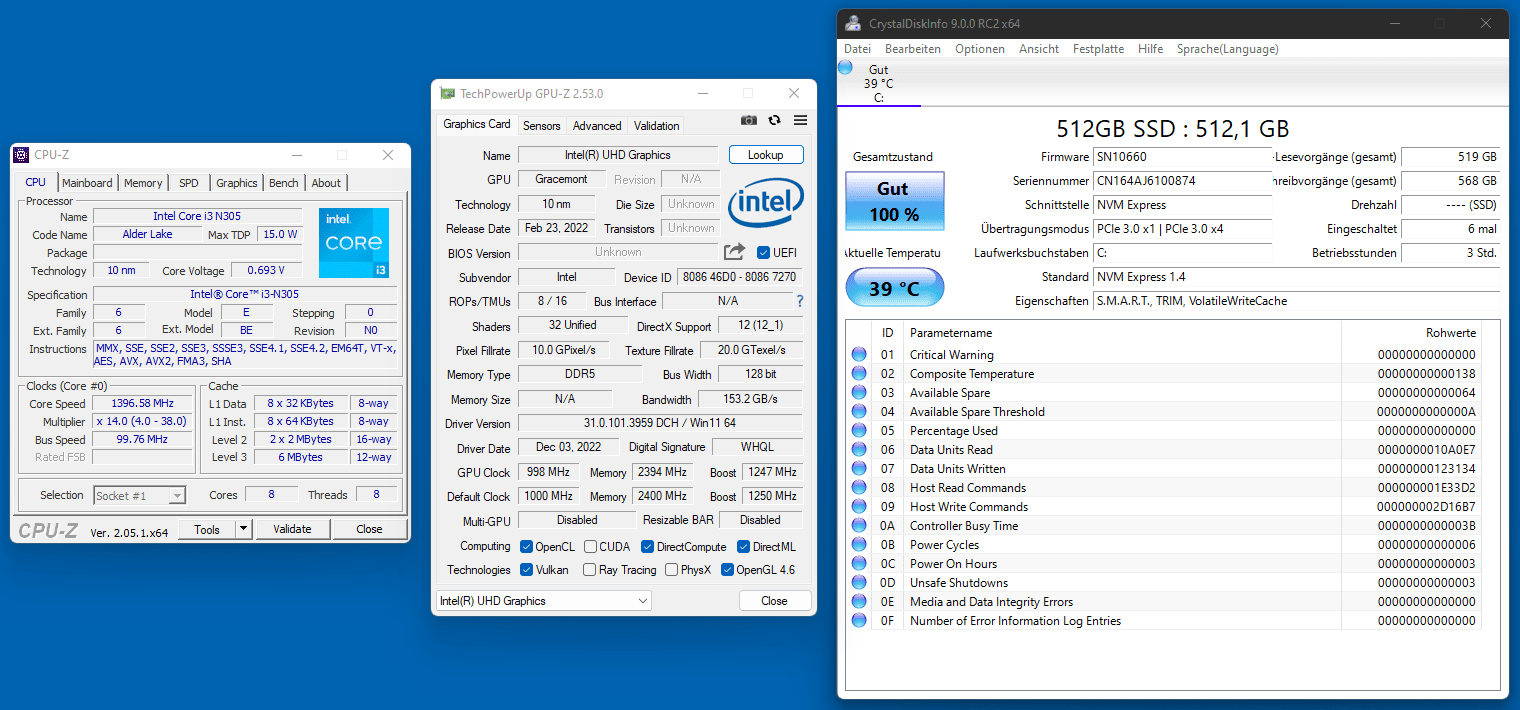Click status orb for Data Units Read row
The height and width of the screenshot is (710, 1520).
[859, 450]
